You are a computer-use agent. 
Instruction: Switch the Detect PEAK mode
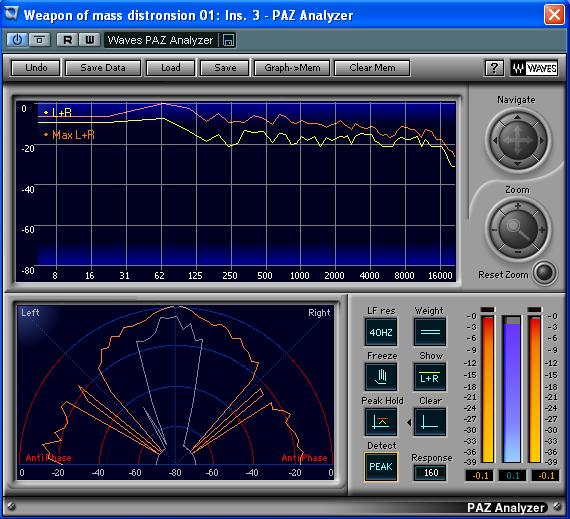(381, 467)
